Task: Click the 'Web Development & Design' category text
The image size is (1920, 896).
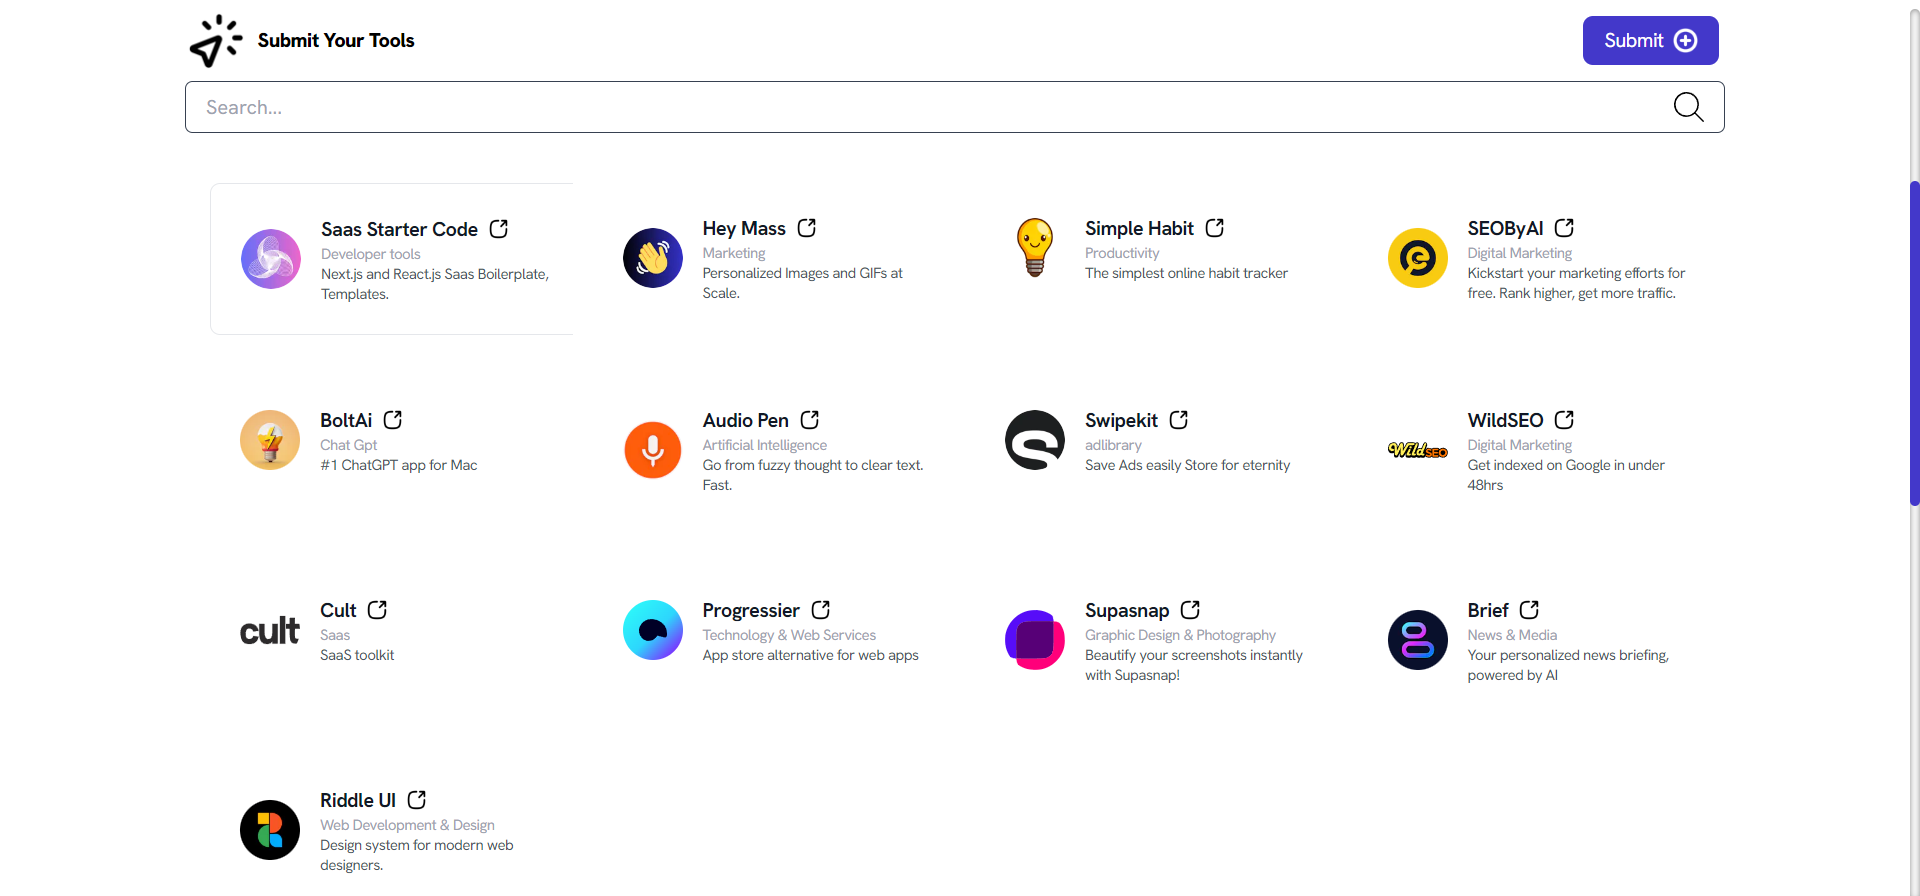Action: point(407,825)
